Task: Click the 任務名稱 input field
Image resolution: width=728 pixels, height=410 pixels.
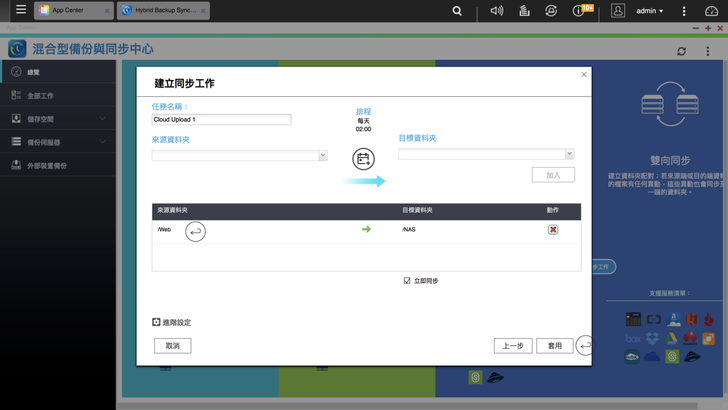Action: (x=221, y=120)
